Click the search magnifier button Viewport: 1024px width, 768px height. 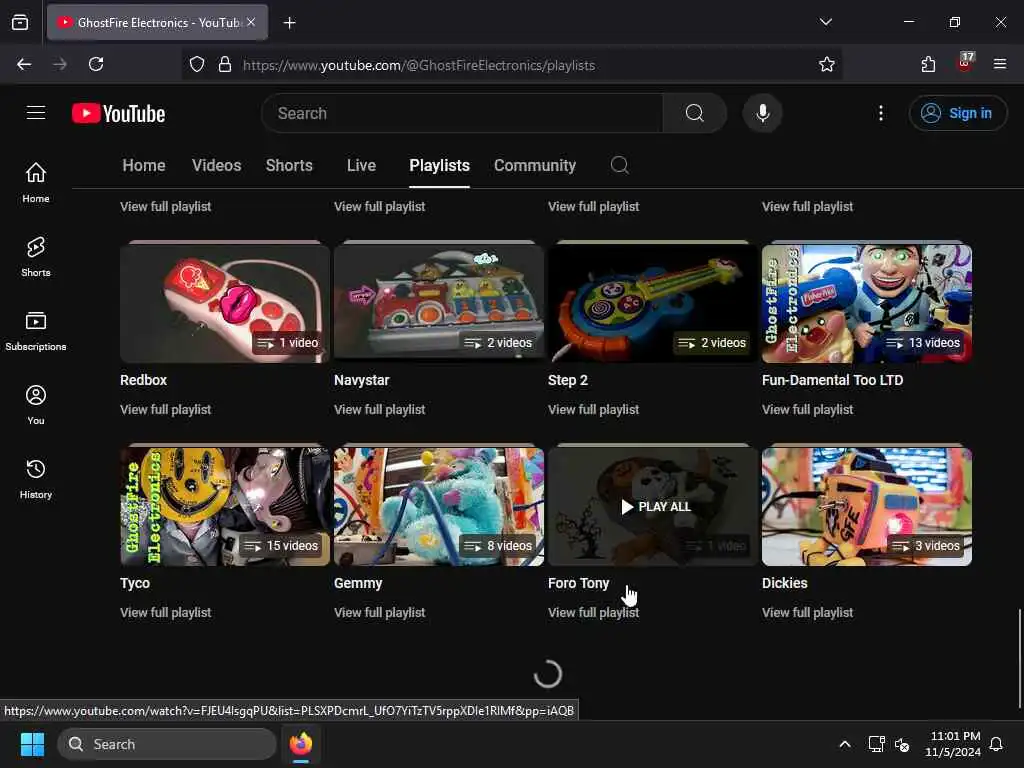click(x=694, y=113)
